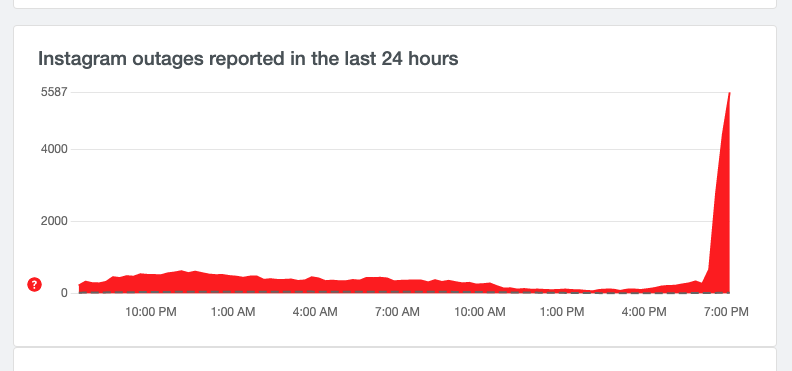Select the 2000 y-axis label
792x371 pixels.
[55, 221]
